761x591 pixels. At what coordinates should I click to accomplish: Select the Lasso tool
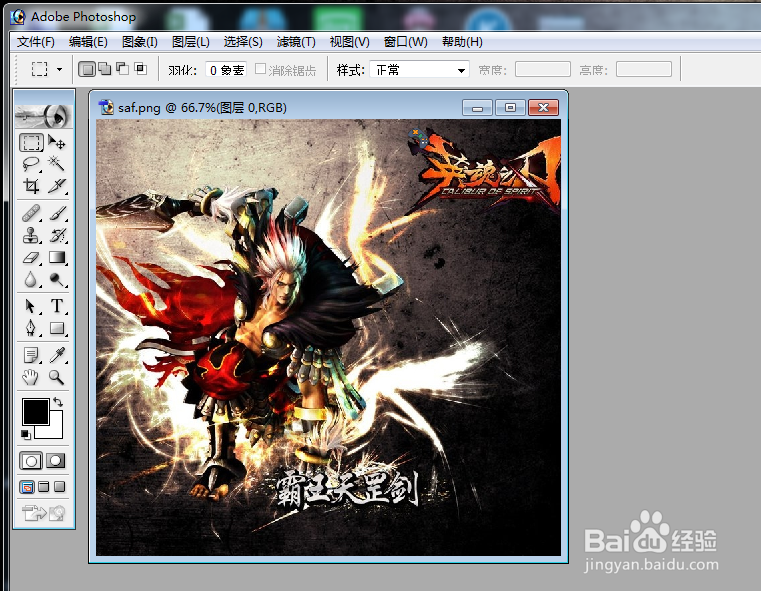click(x=32, y=164)
